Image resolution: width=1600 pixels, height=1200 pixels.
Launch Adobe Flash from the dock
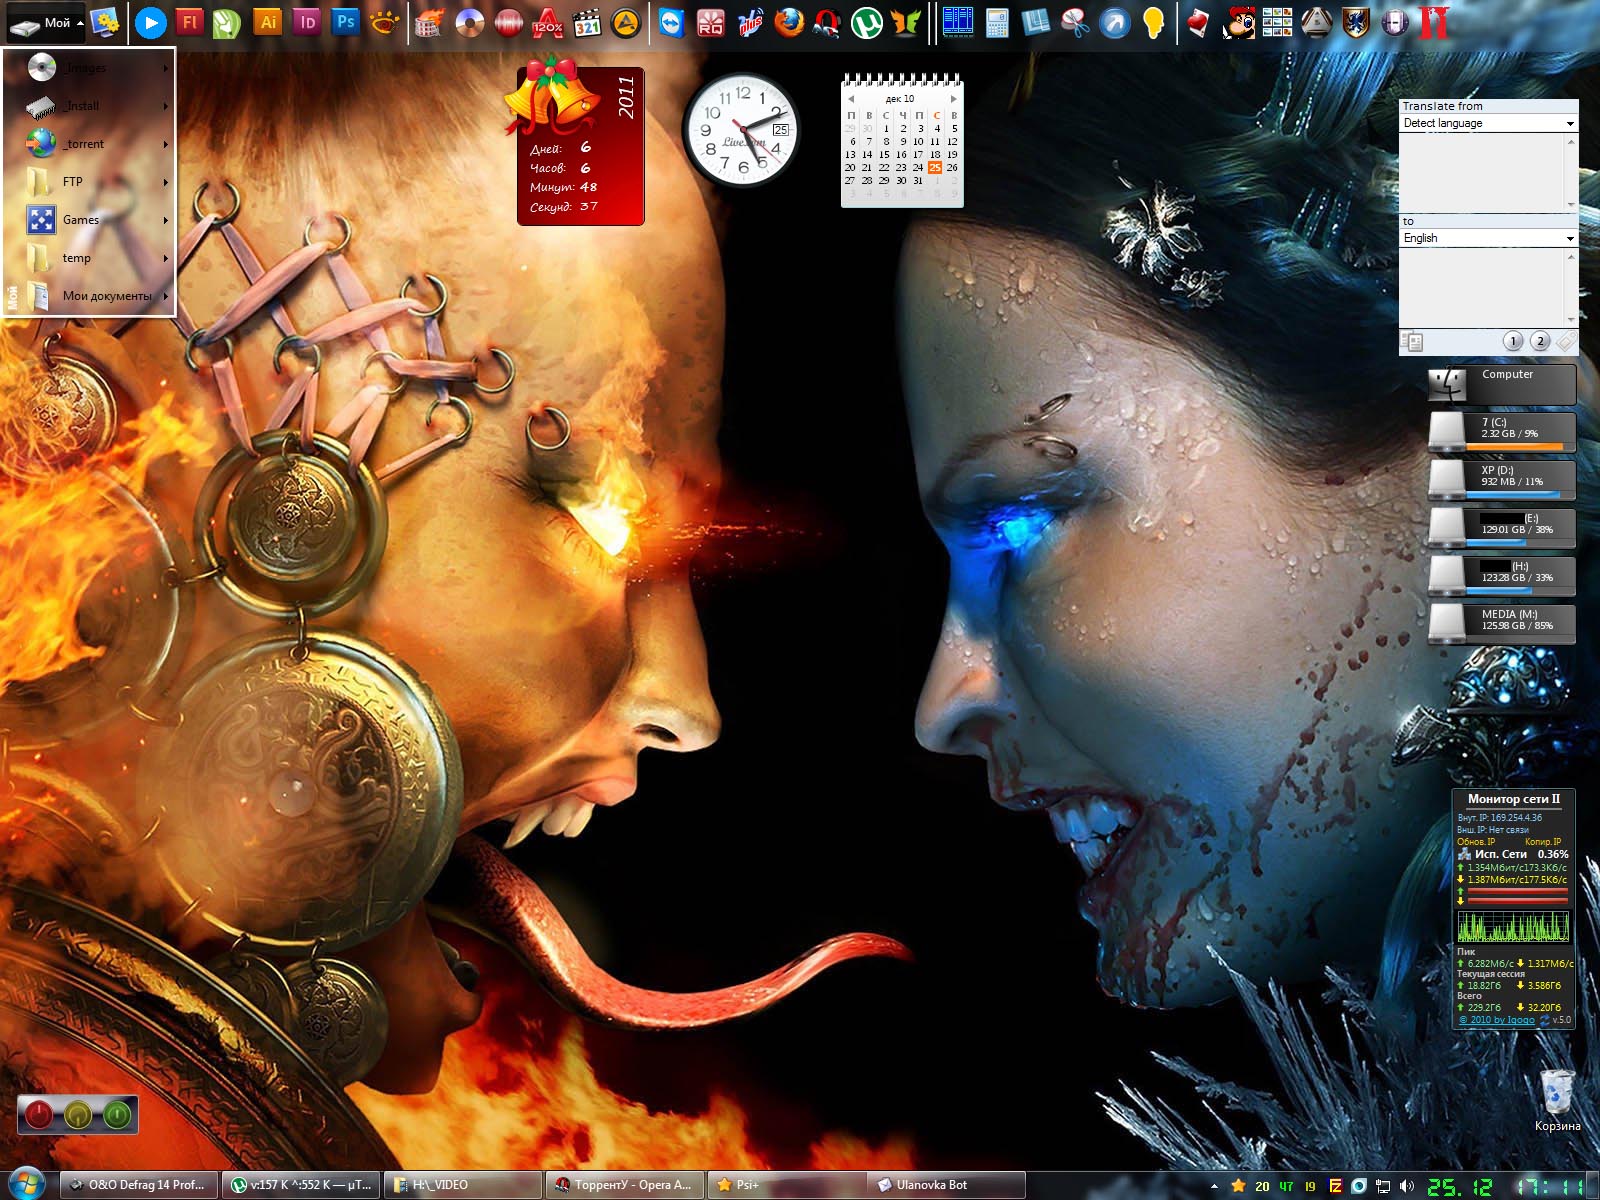click(x=189, y=21)
